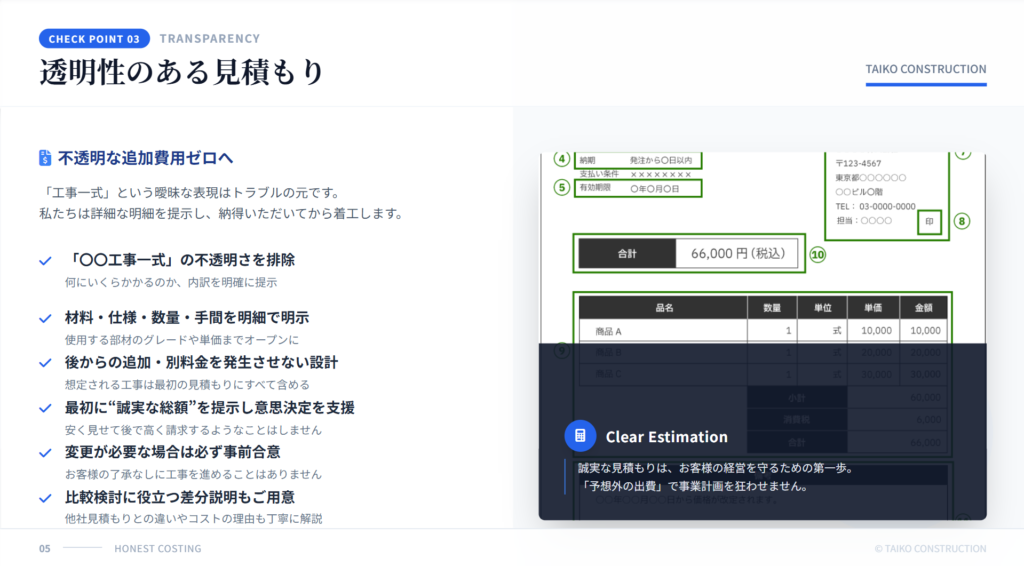The image size is (1024, 566).
Task: Select the TRANSPARENCY label in the header
Action: pyautogui.click(x=209, y=39)
